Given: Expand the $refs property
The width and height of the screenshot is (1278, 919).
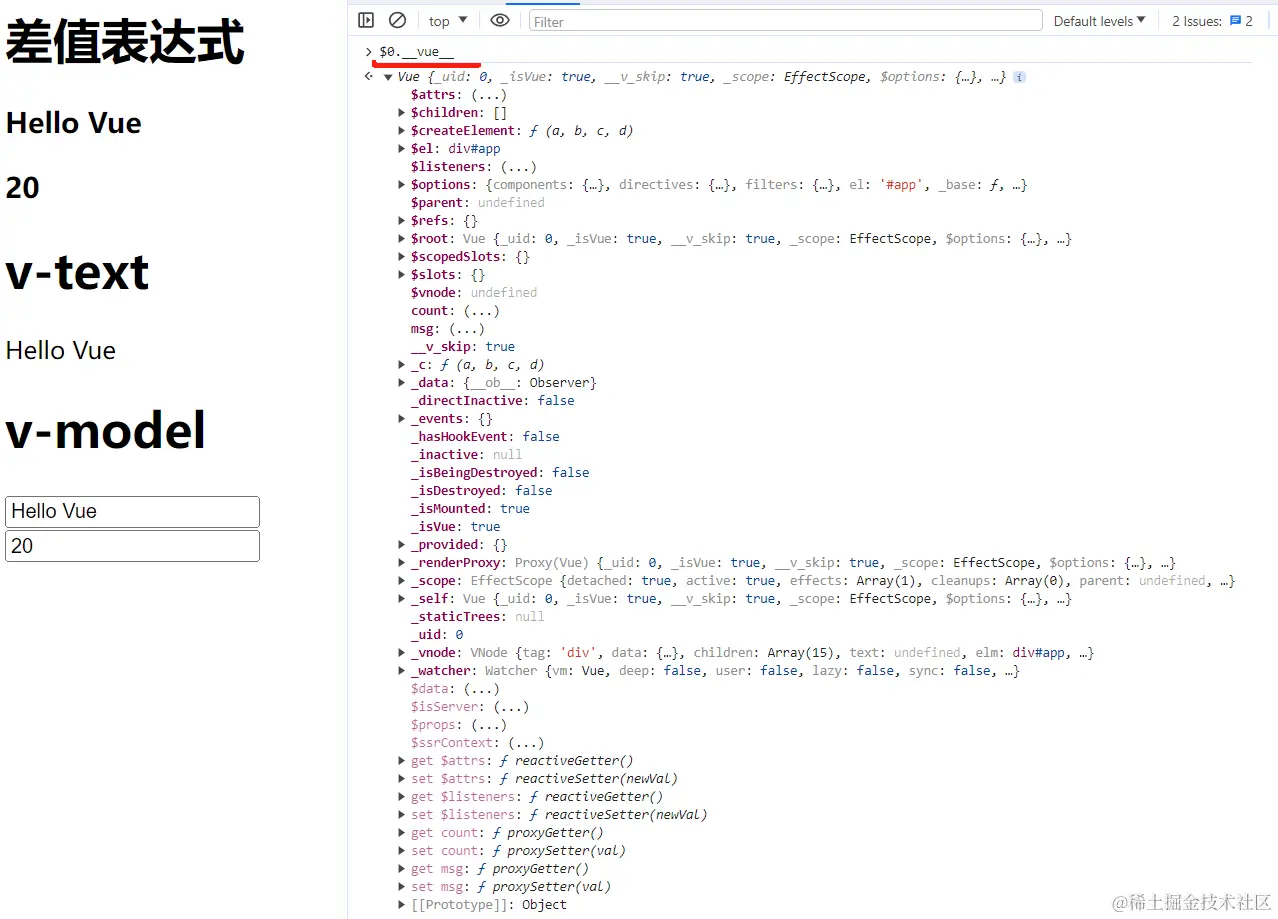Looking at the screenshot, I should tap(402, 221).
